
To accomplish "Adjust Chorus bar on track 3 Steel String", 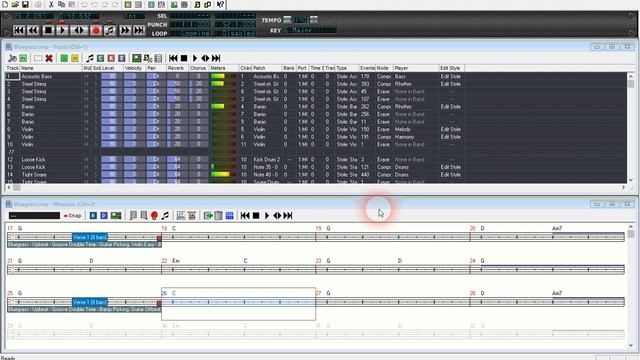I will click(199, 91).
